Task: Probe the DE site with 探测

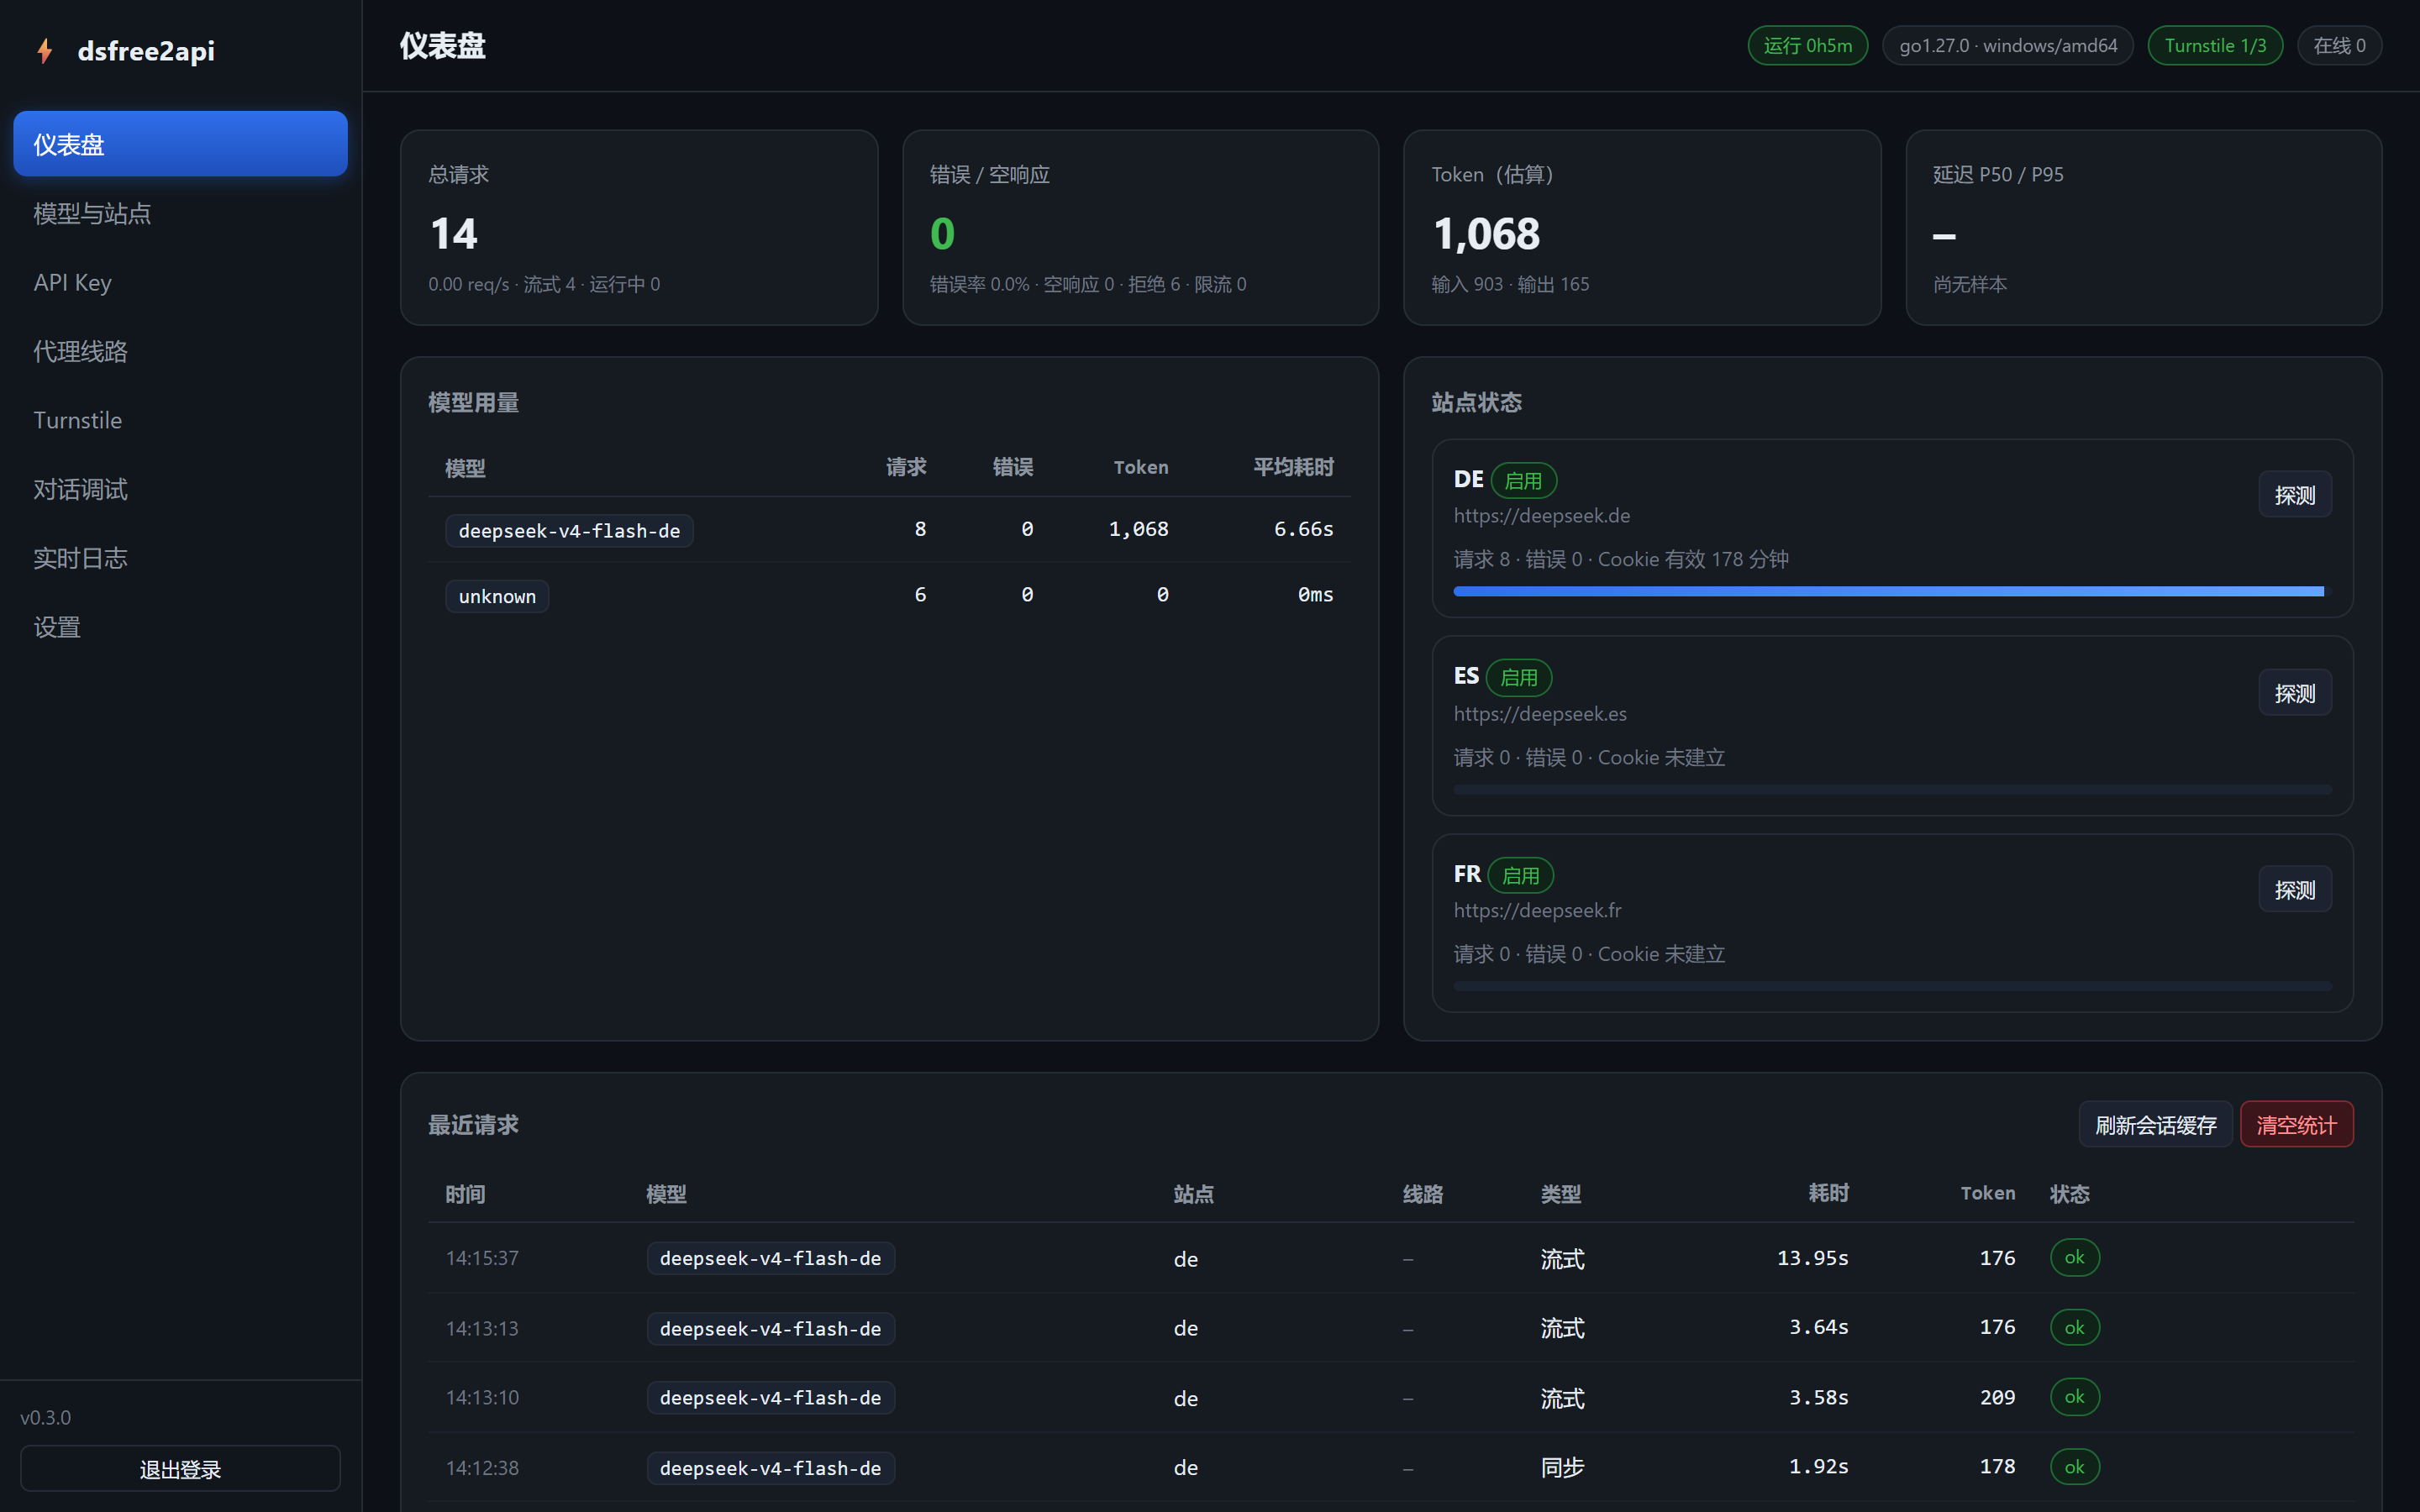Action: tap(2295, 495)
